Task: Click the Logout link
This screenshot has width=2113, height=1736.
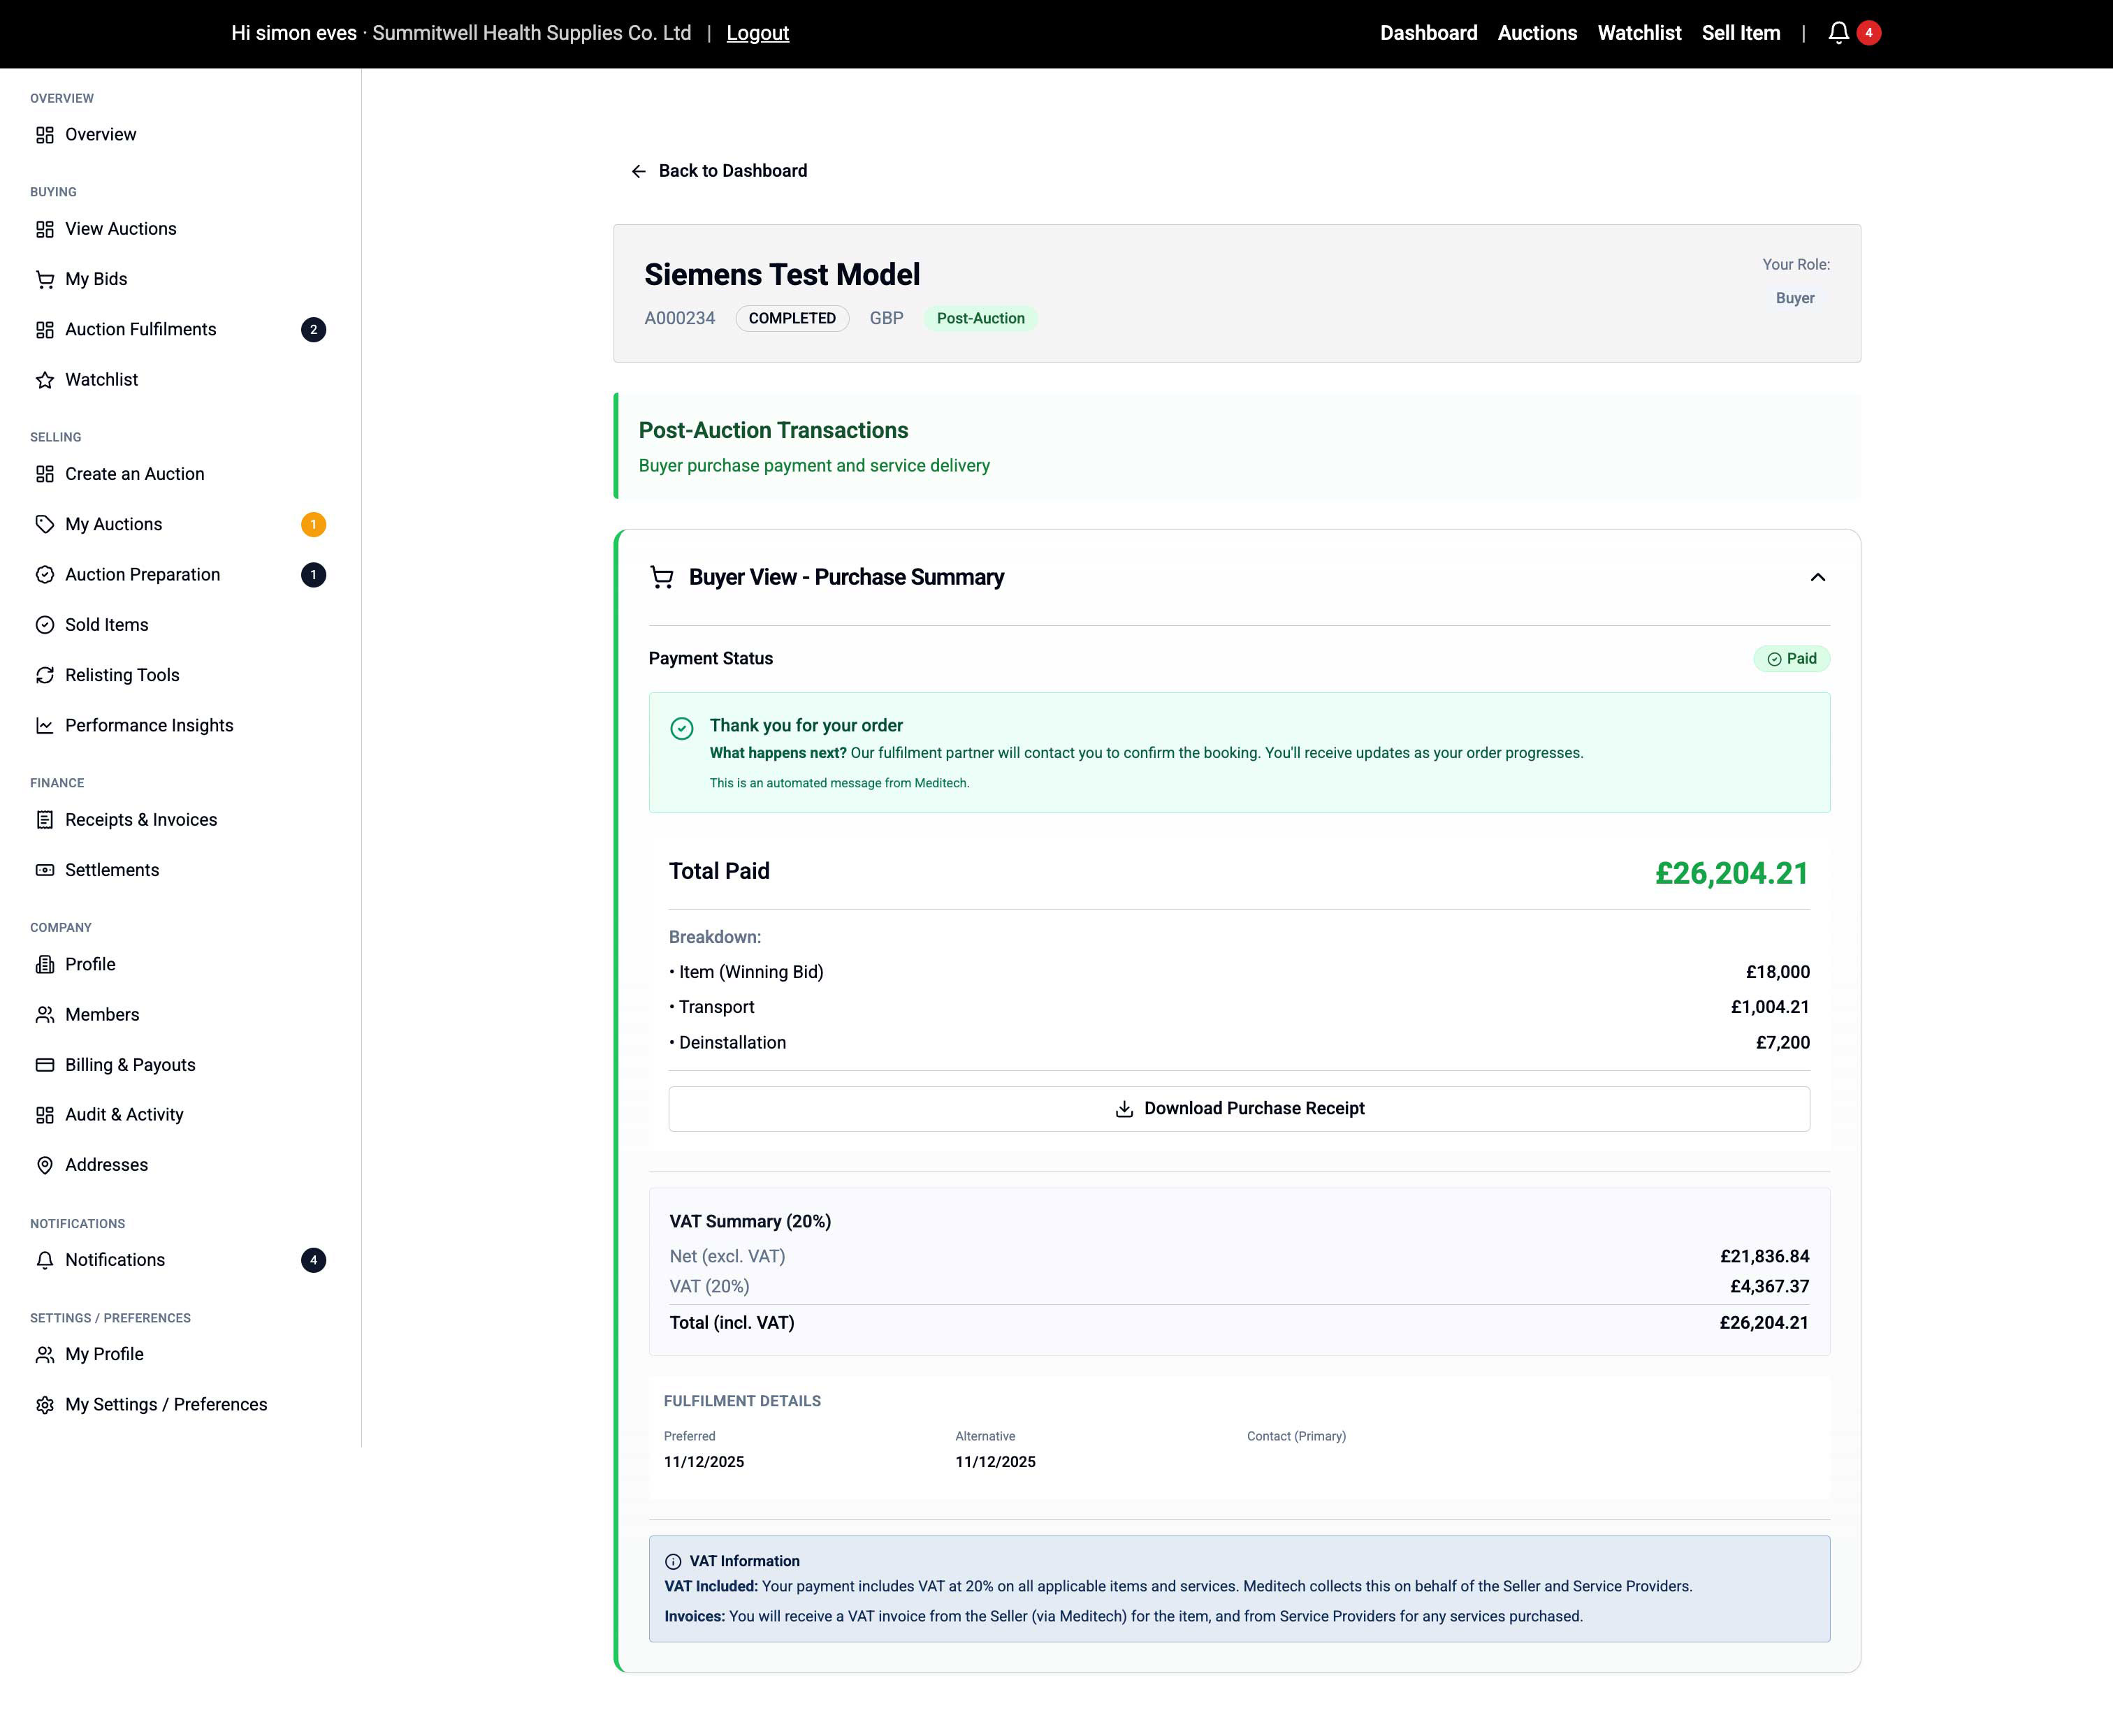Action: coord(757,33)
